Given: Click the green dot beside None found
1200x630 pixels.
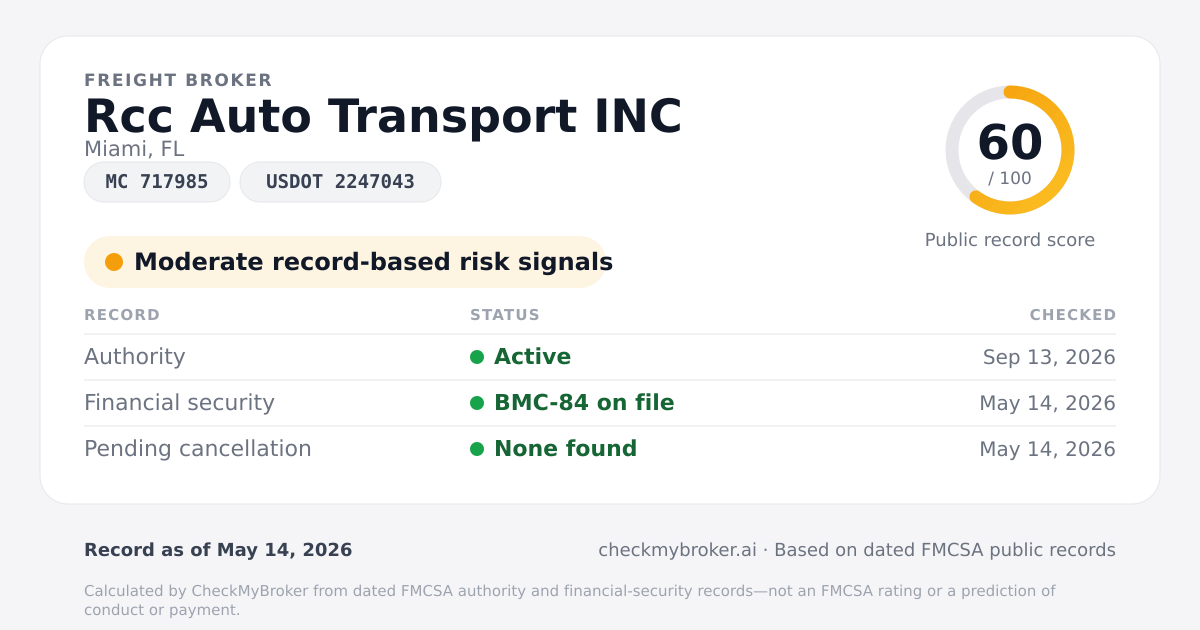Looking at the screenshot, I should tap(477, 449).
